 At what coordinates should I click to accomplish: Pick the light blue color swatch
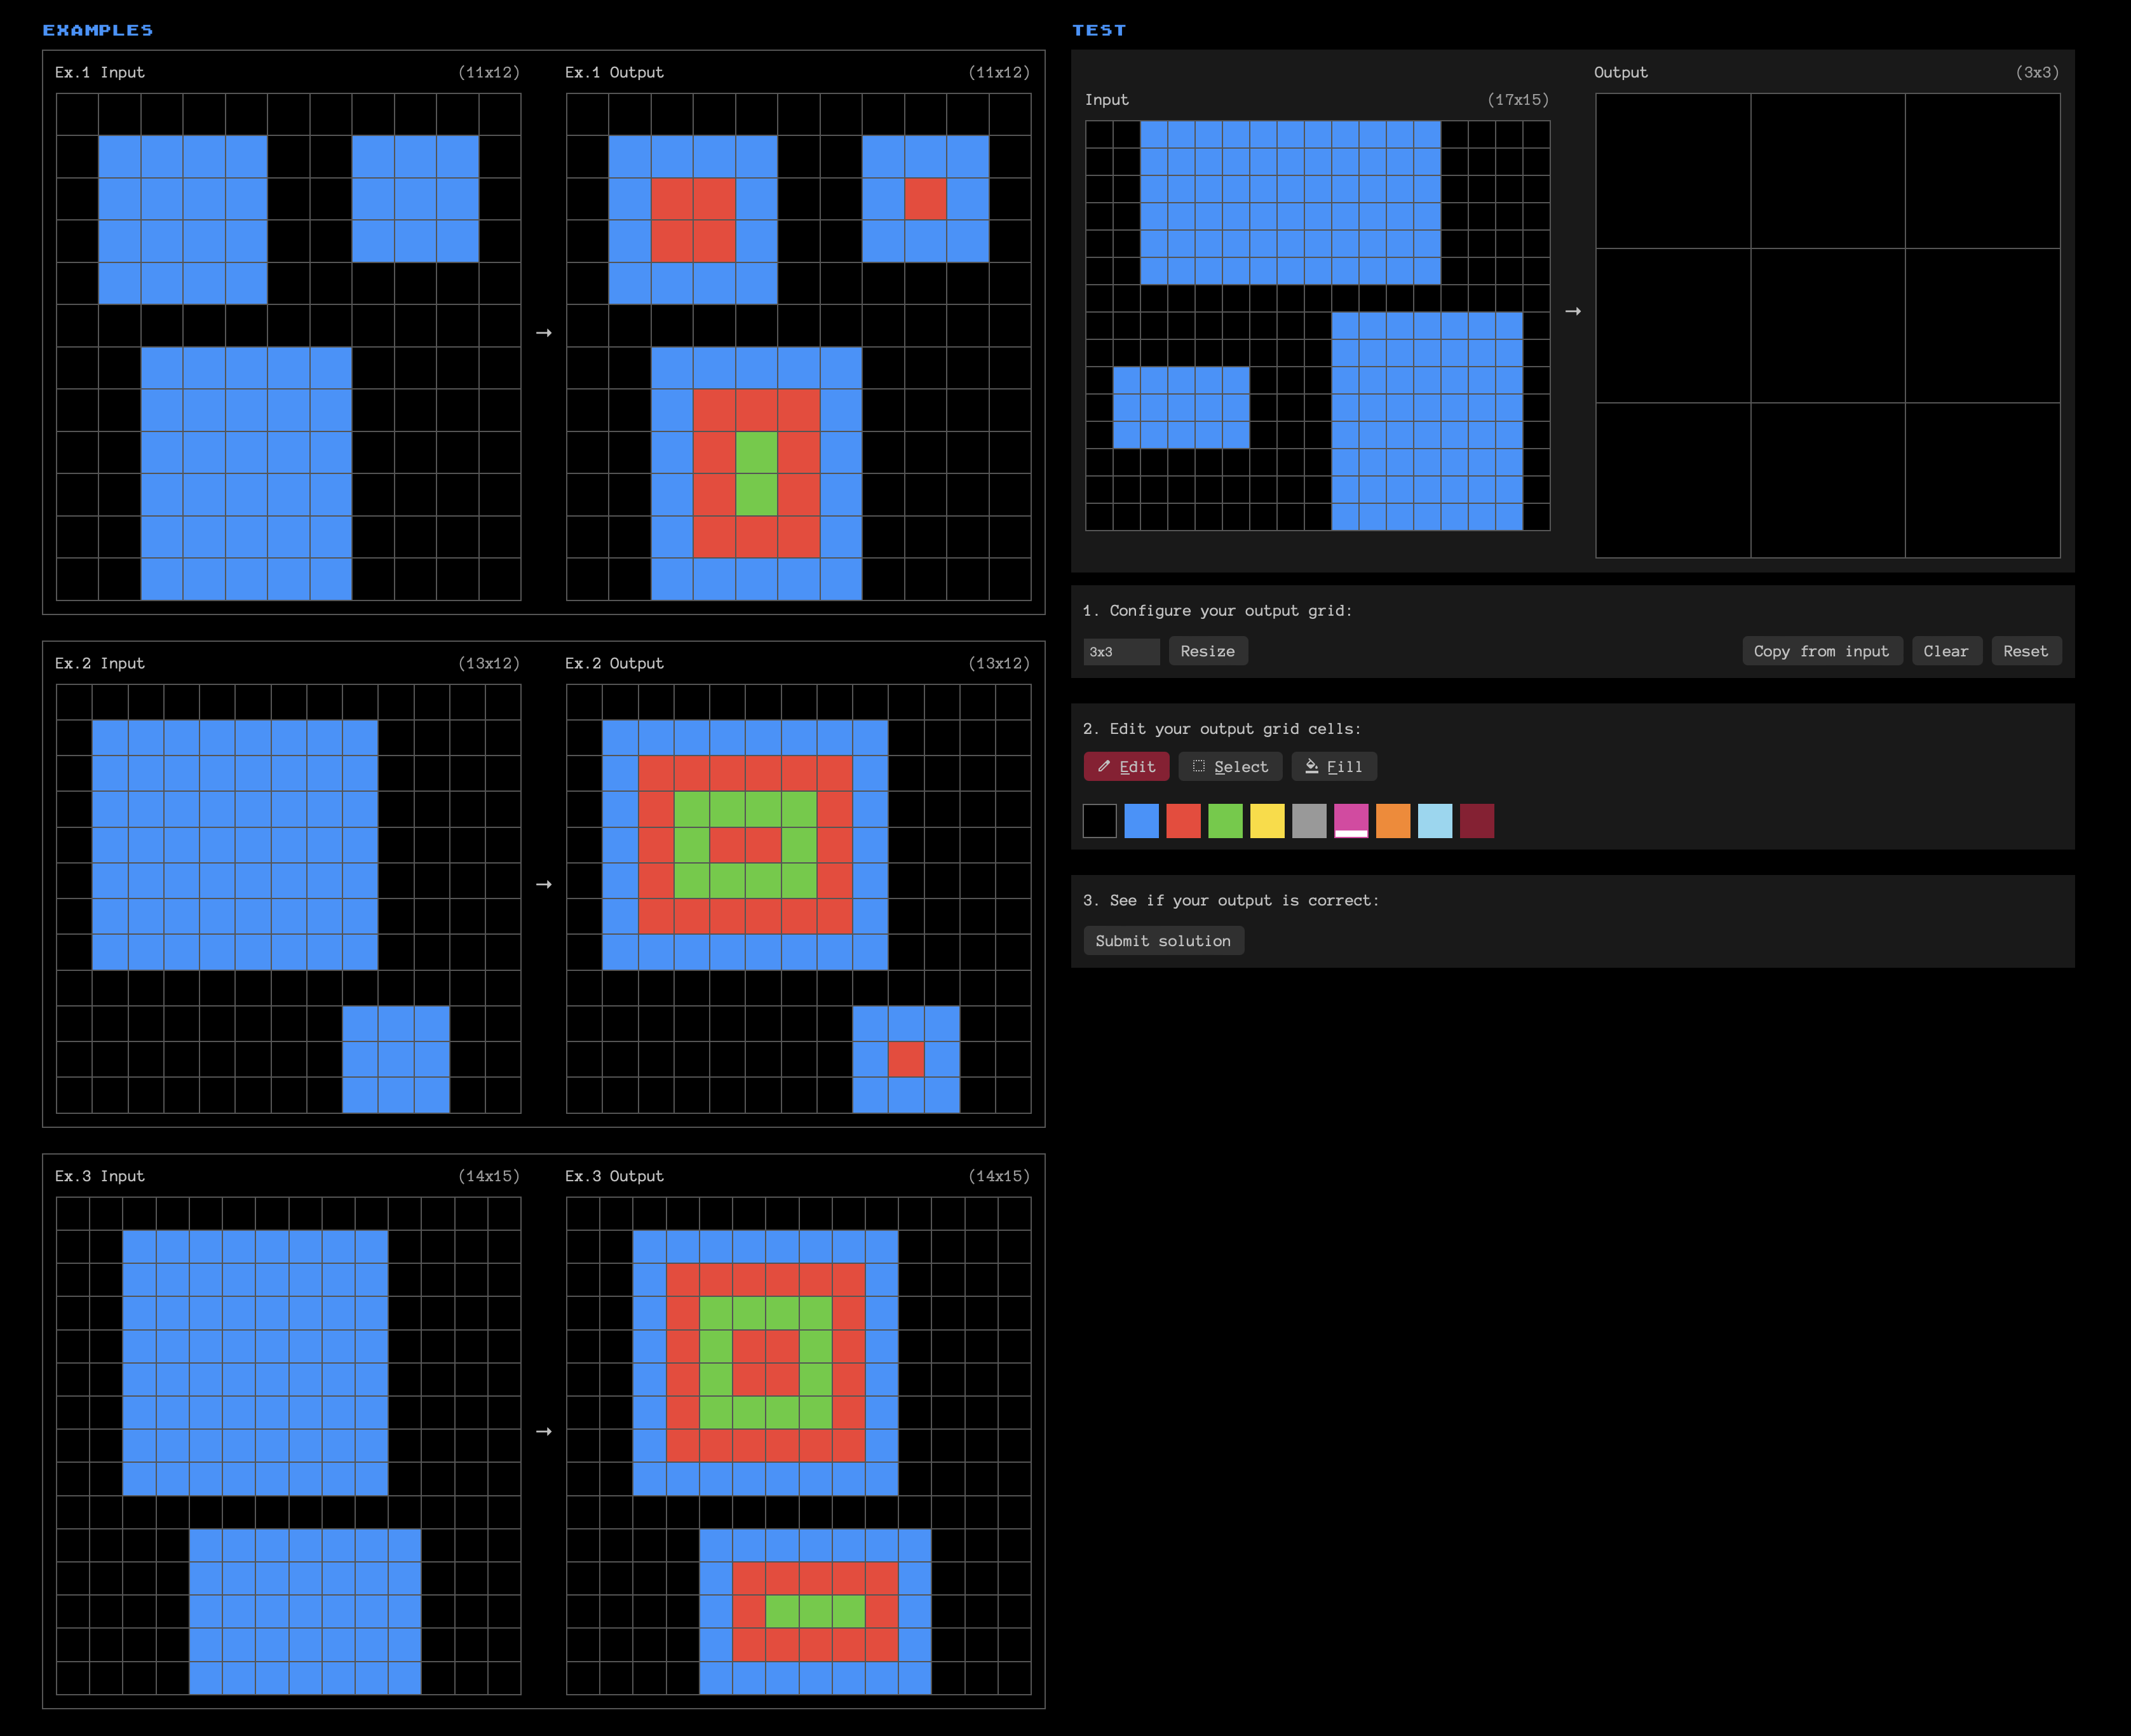(x=1435, y=821)
